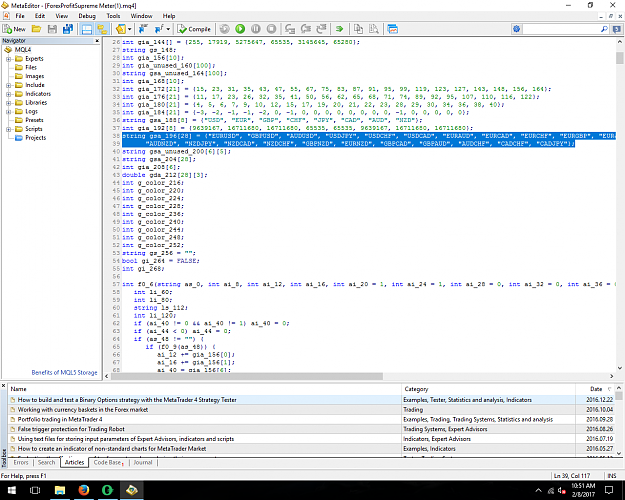Open 'Portfolio trading in MetaTrader 4' article
The height and width of the screenshot is (500, 625).
[60, 419]
